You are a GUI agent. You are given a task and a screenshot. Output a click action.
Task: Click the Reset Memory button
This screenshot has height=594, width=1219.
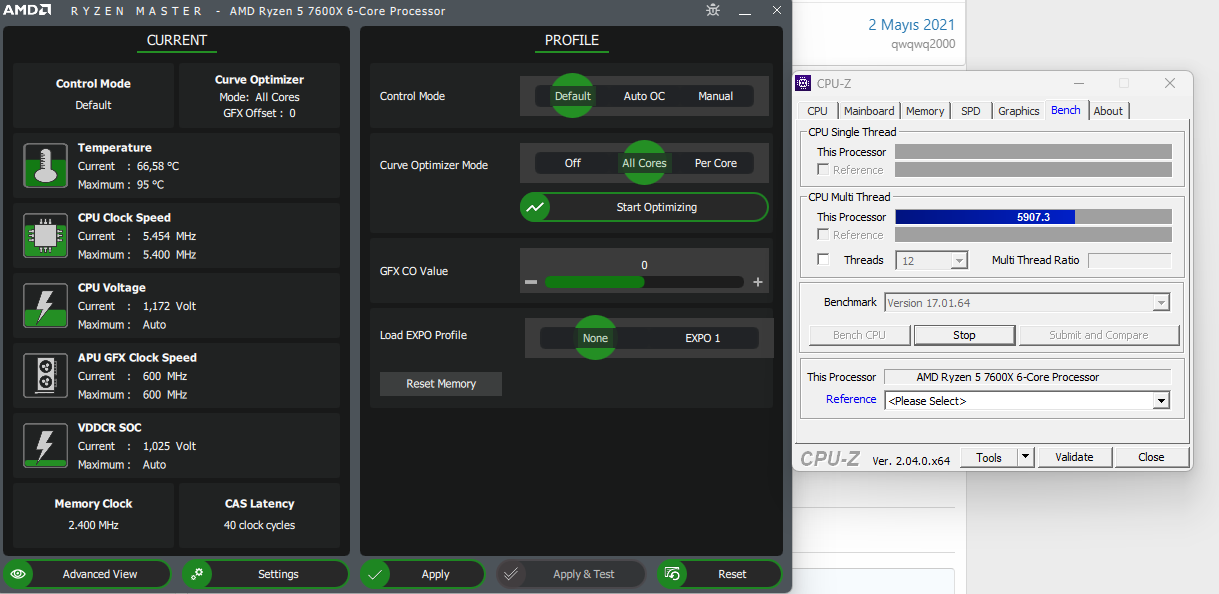coord(441,384)
